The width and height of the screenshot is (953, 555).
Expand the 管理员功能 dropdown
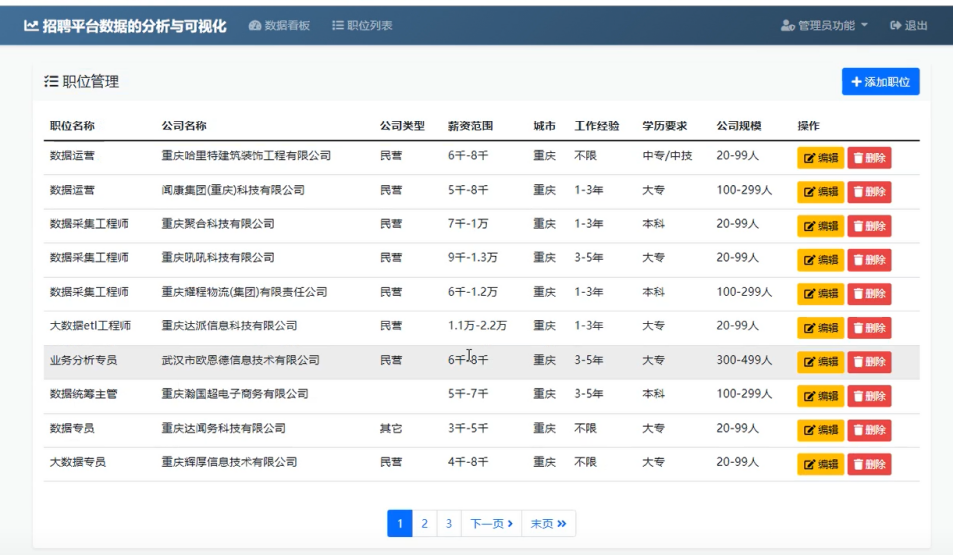[x=824, y=26]
